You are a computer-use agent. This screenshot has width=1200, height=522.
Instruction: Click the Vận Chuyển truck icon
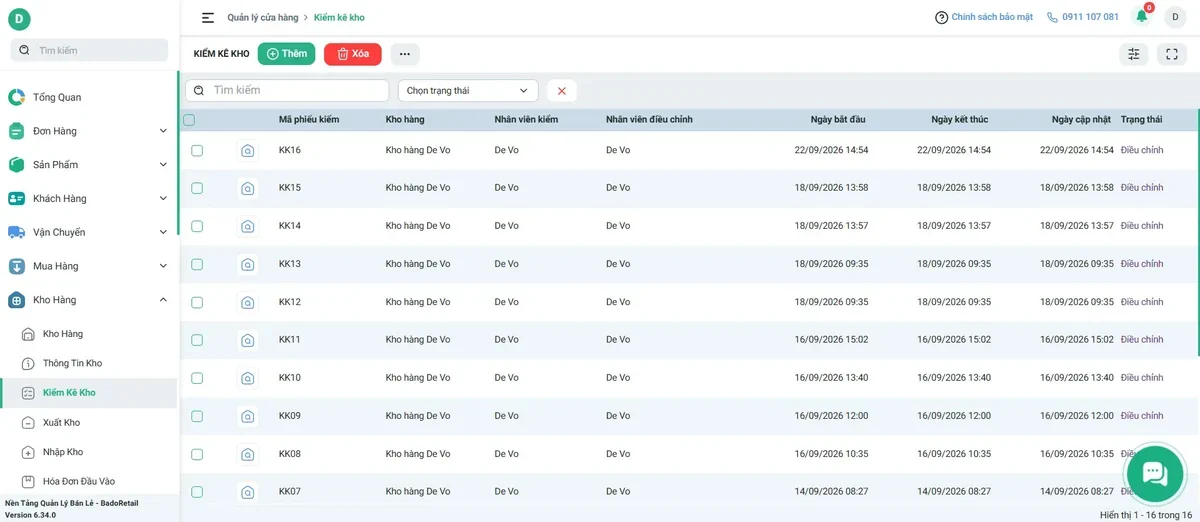point(16,232)
